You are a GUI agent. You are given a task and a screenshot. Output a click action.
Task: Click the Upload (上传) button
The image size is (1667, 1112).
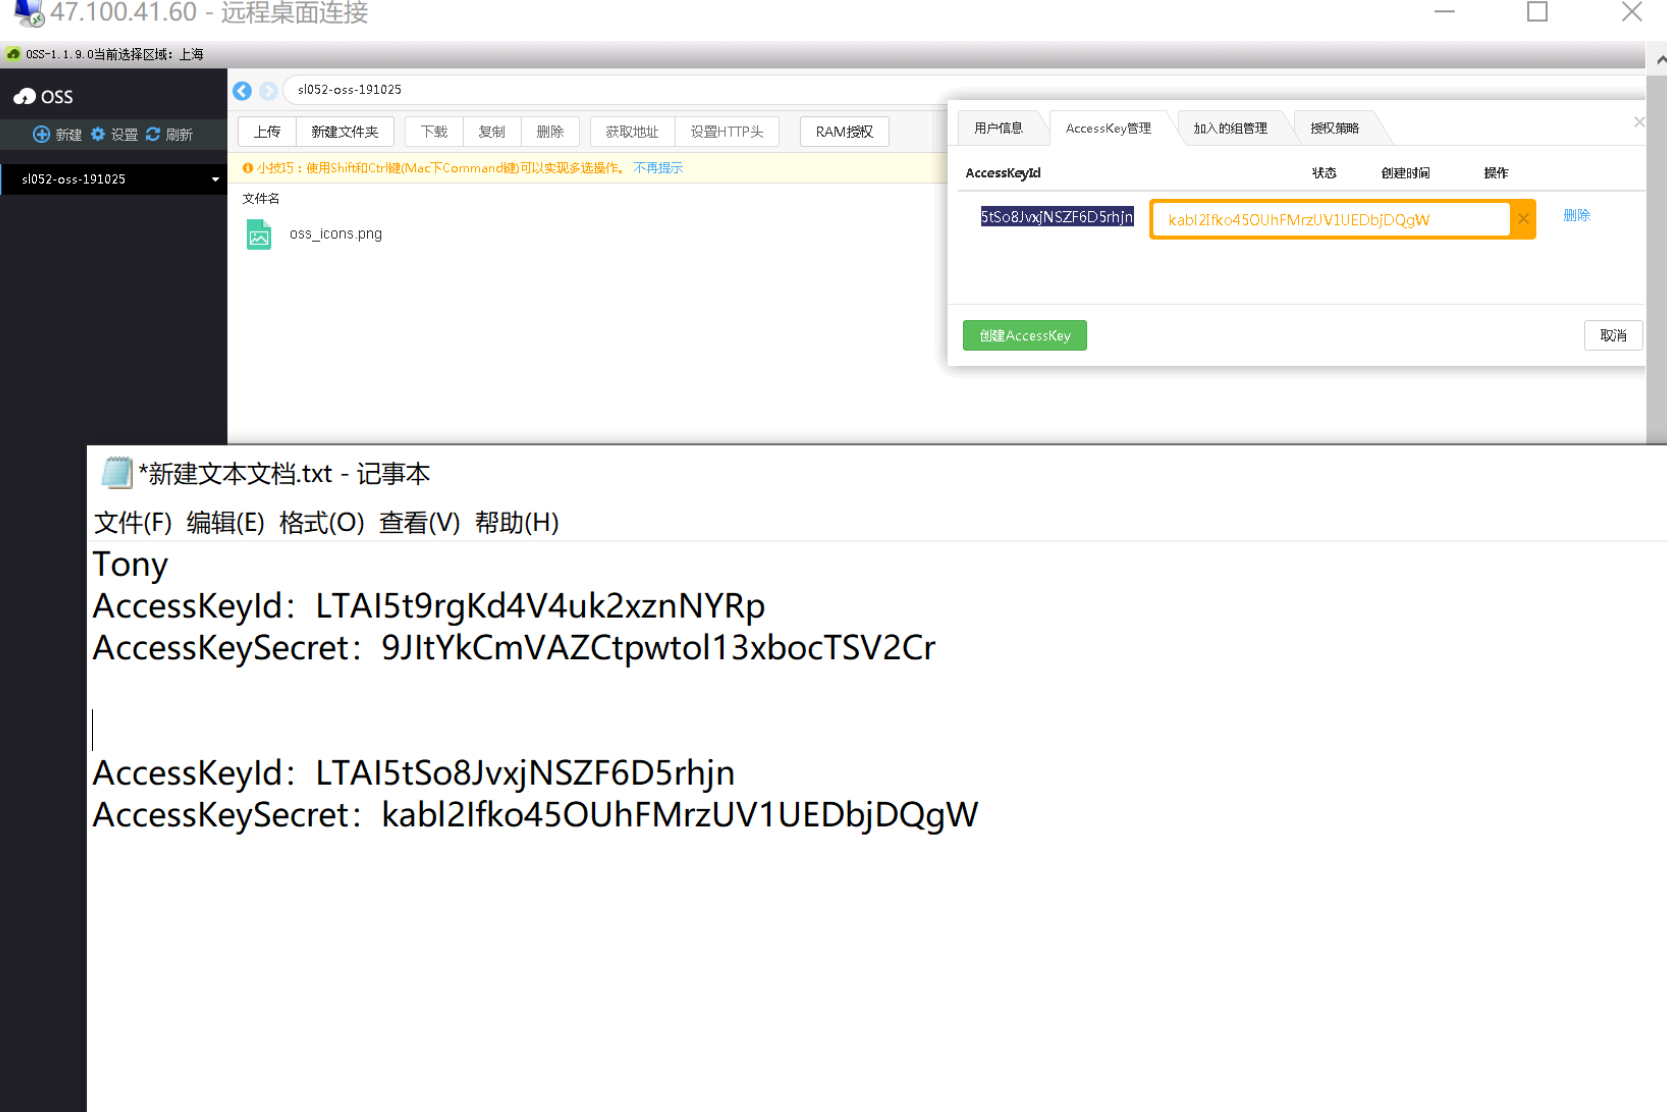267,131
